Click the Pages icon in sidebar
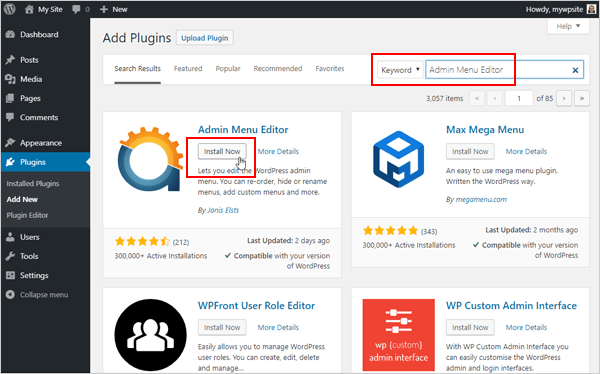The width and height of the screenshot is (600, 374). click(10, 98)
